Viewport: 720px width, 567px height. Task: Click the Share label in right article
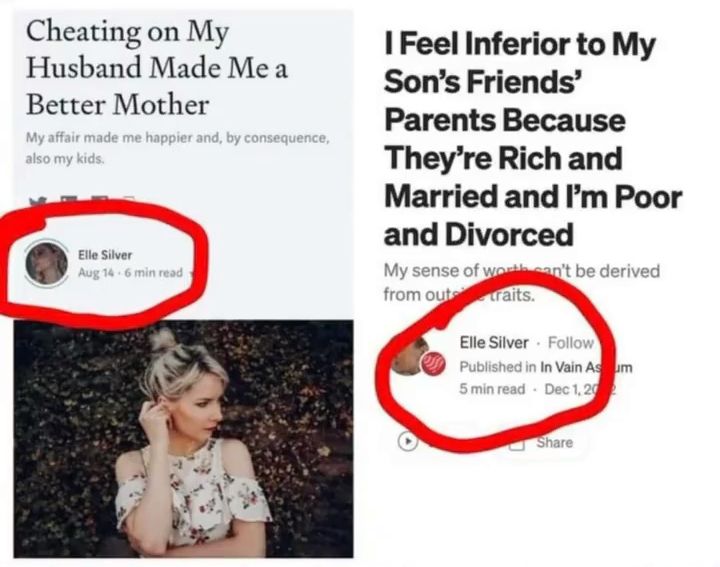click(555, 442)
